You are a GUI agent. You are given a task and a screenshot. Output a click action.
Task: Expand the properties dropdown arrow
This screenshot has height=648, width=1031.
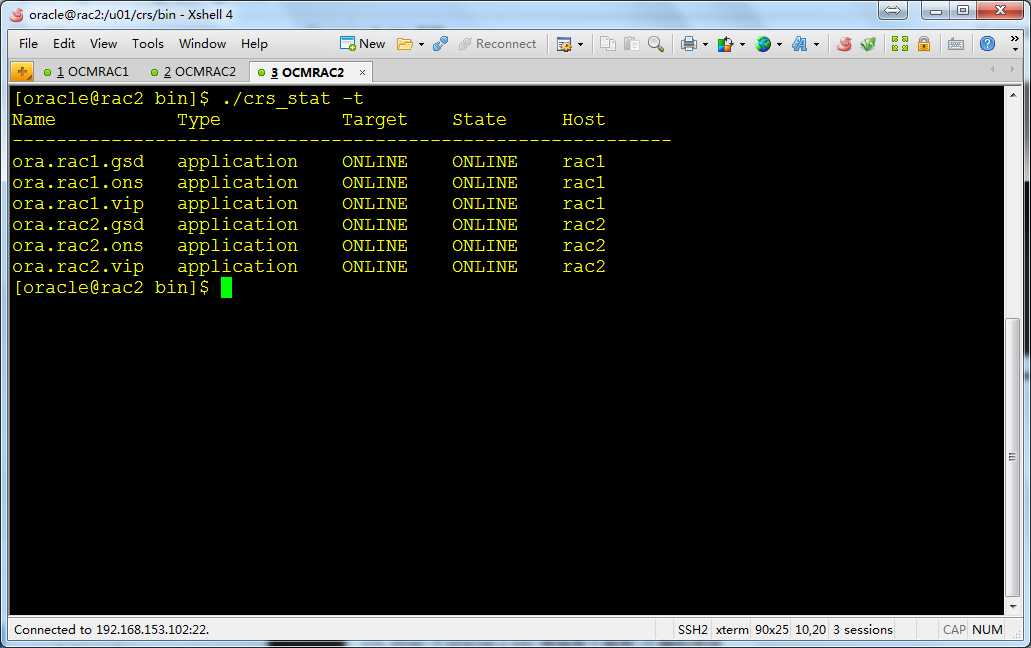580,45
